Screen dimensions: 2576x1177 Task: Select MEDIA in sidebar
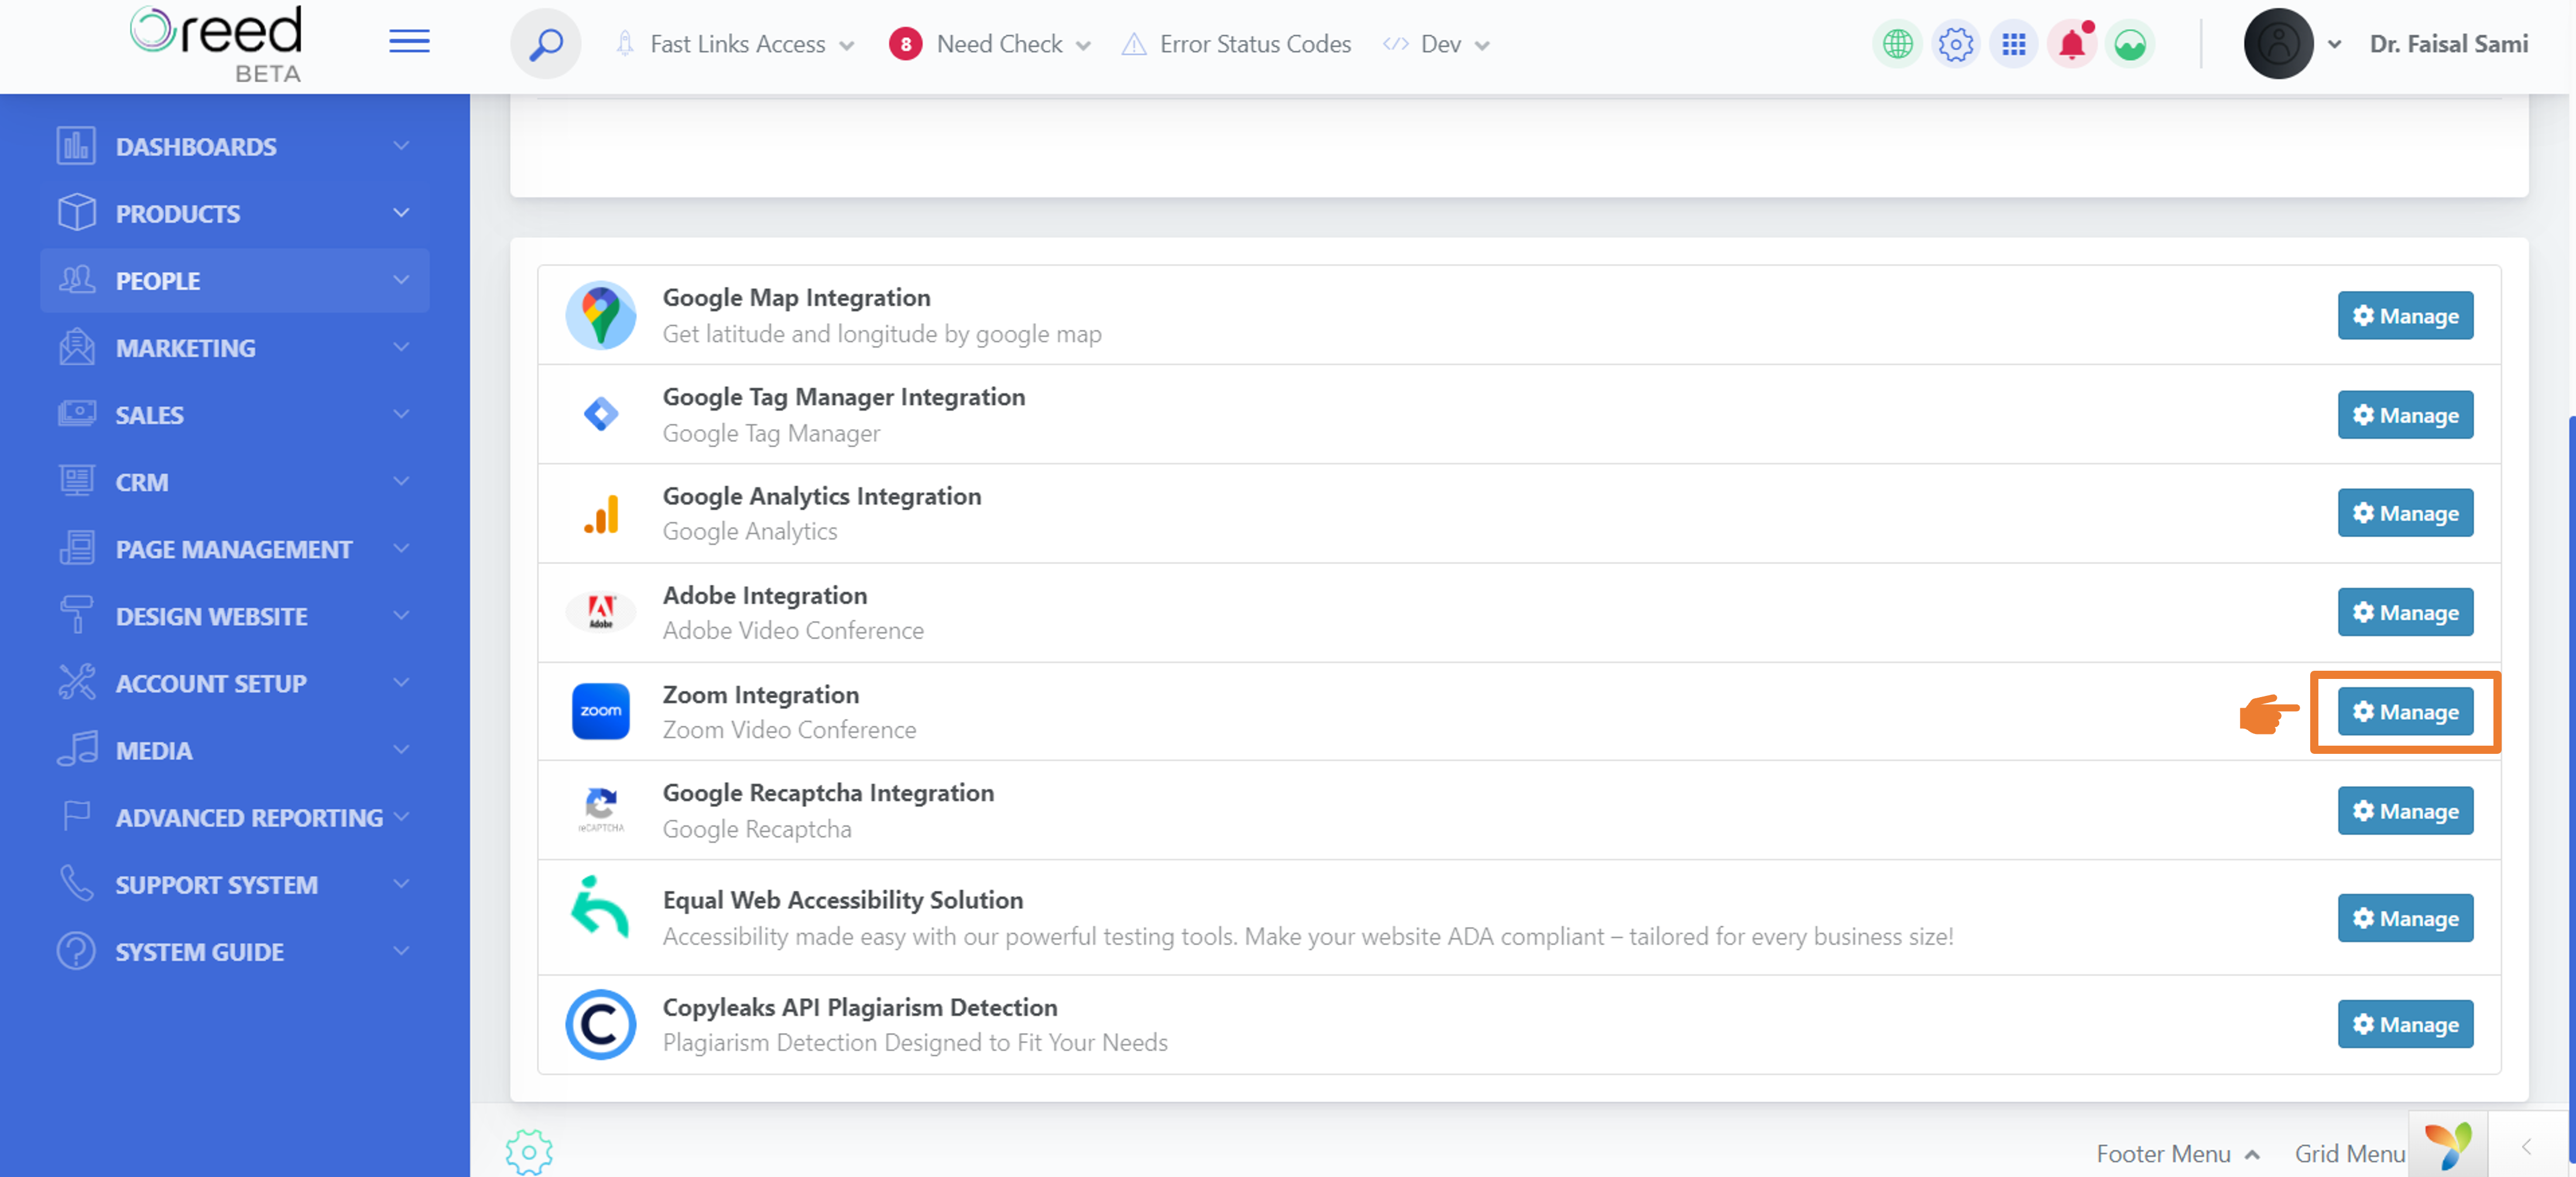(154, 750)
